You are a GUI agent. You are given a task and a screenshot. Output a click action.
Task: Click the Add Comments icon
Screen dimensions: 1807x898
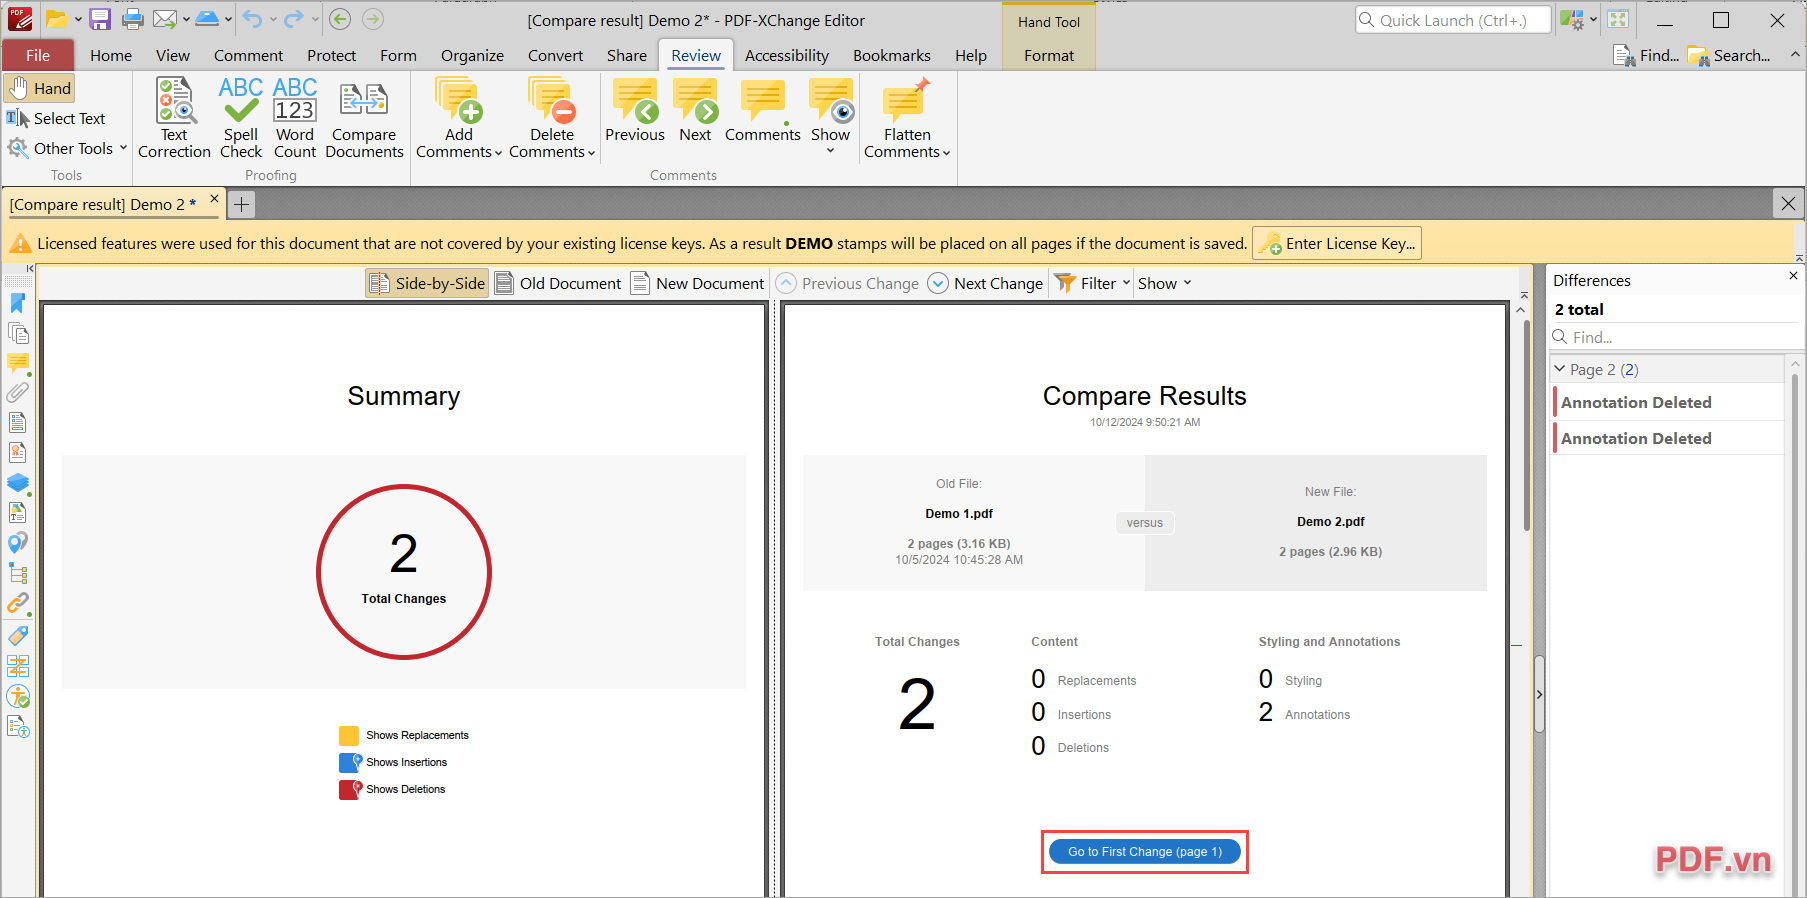coord(459,101)
